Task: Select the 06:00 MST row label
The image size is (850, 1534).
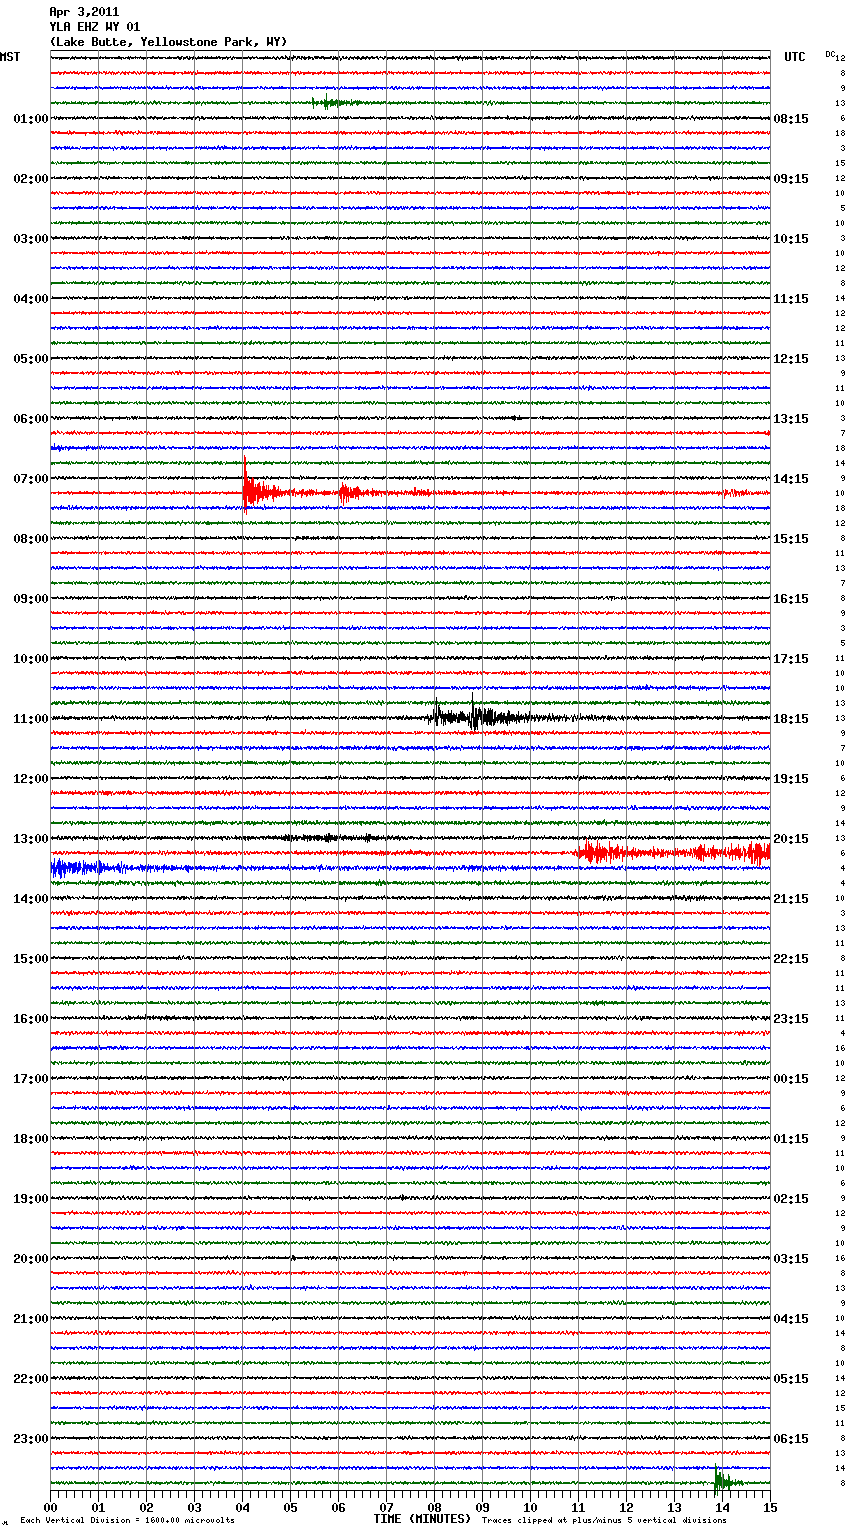Action: click(30, 419)
